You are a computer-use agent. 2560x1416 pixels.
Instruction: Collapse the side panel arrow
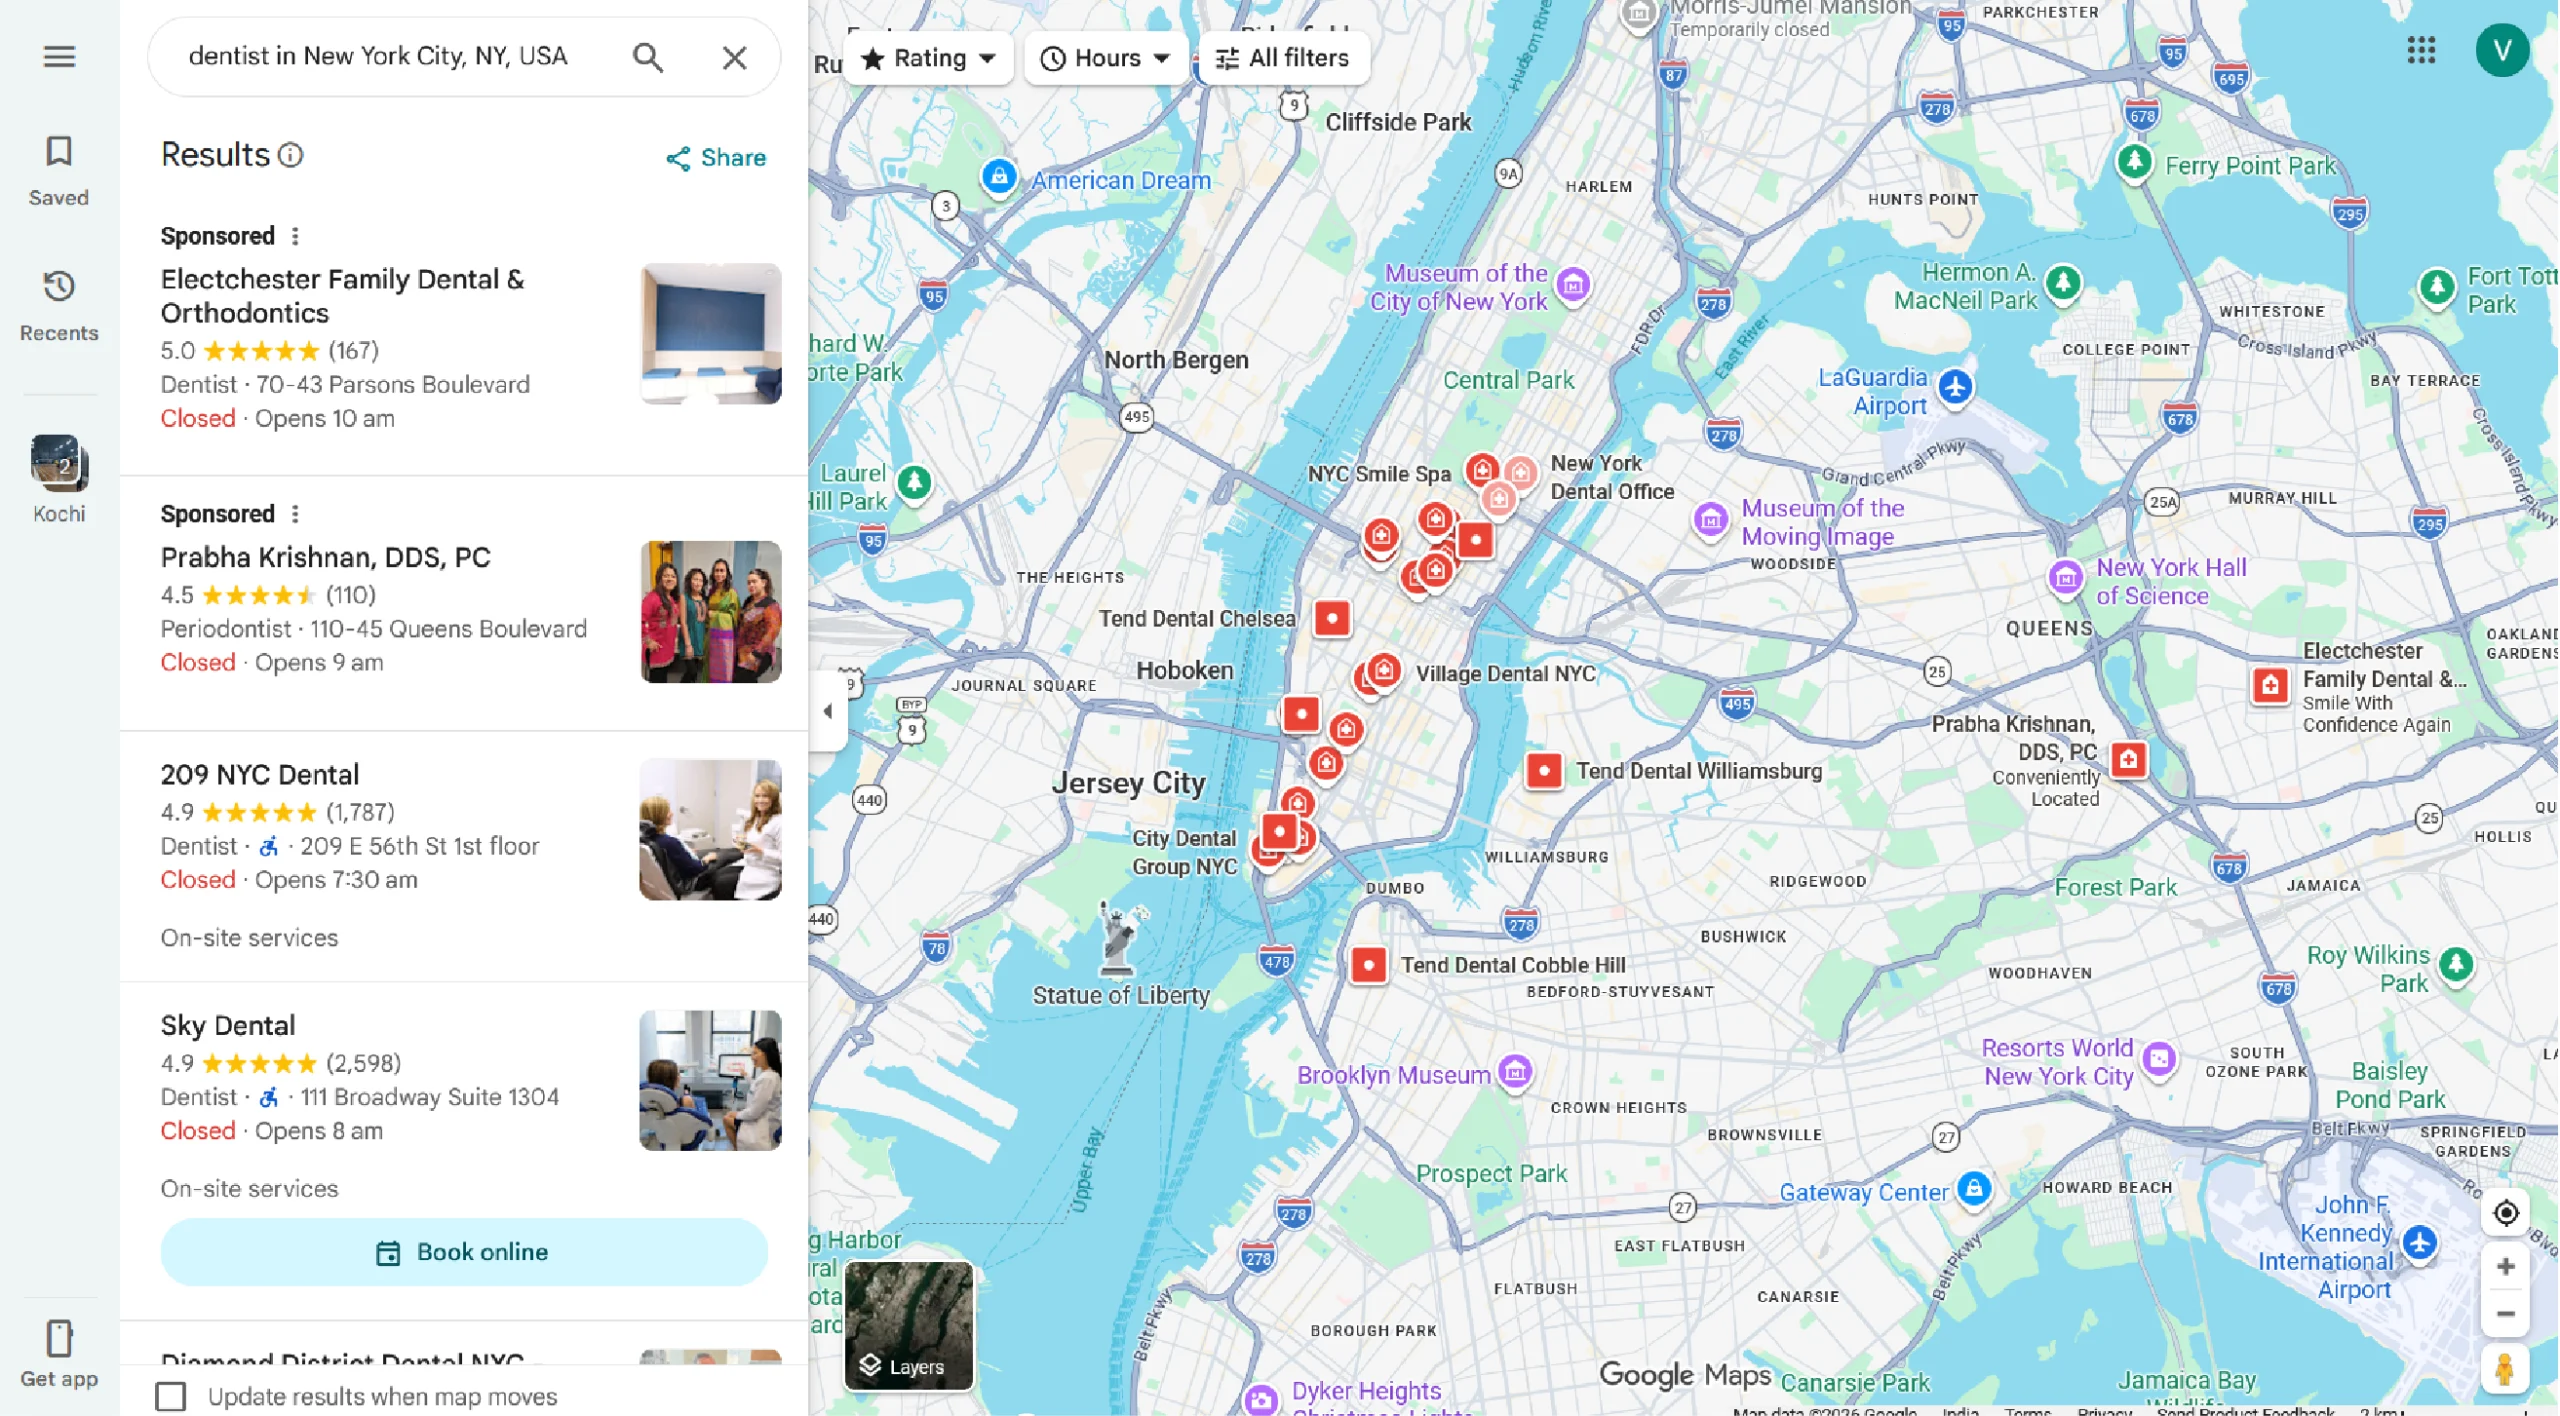click(x=828, y=711)
